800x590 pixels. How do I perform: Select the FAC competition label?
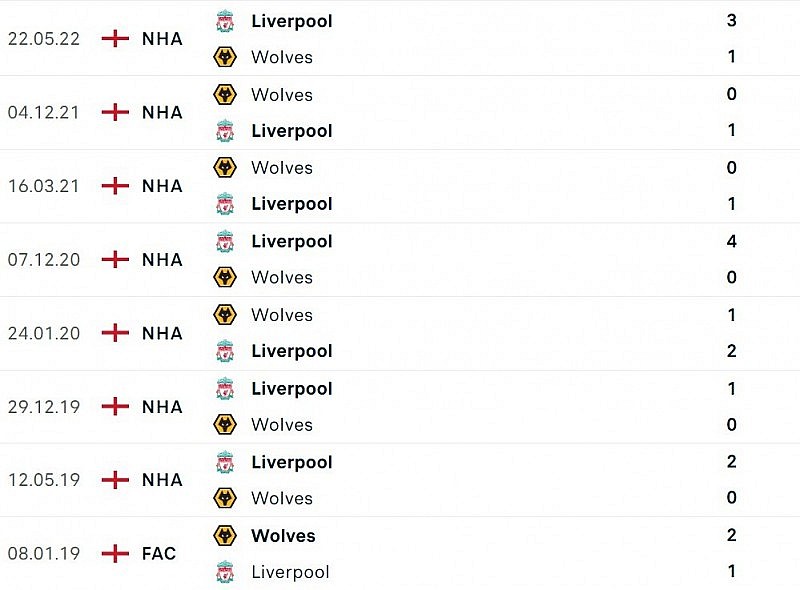(x=159, y=553)
